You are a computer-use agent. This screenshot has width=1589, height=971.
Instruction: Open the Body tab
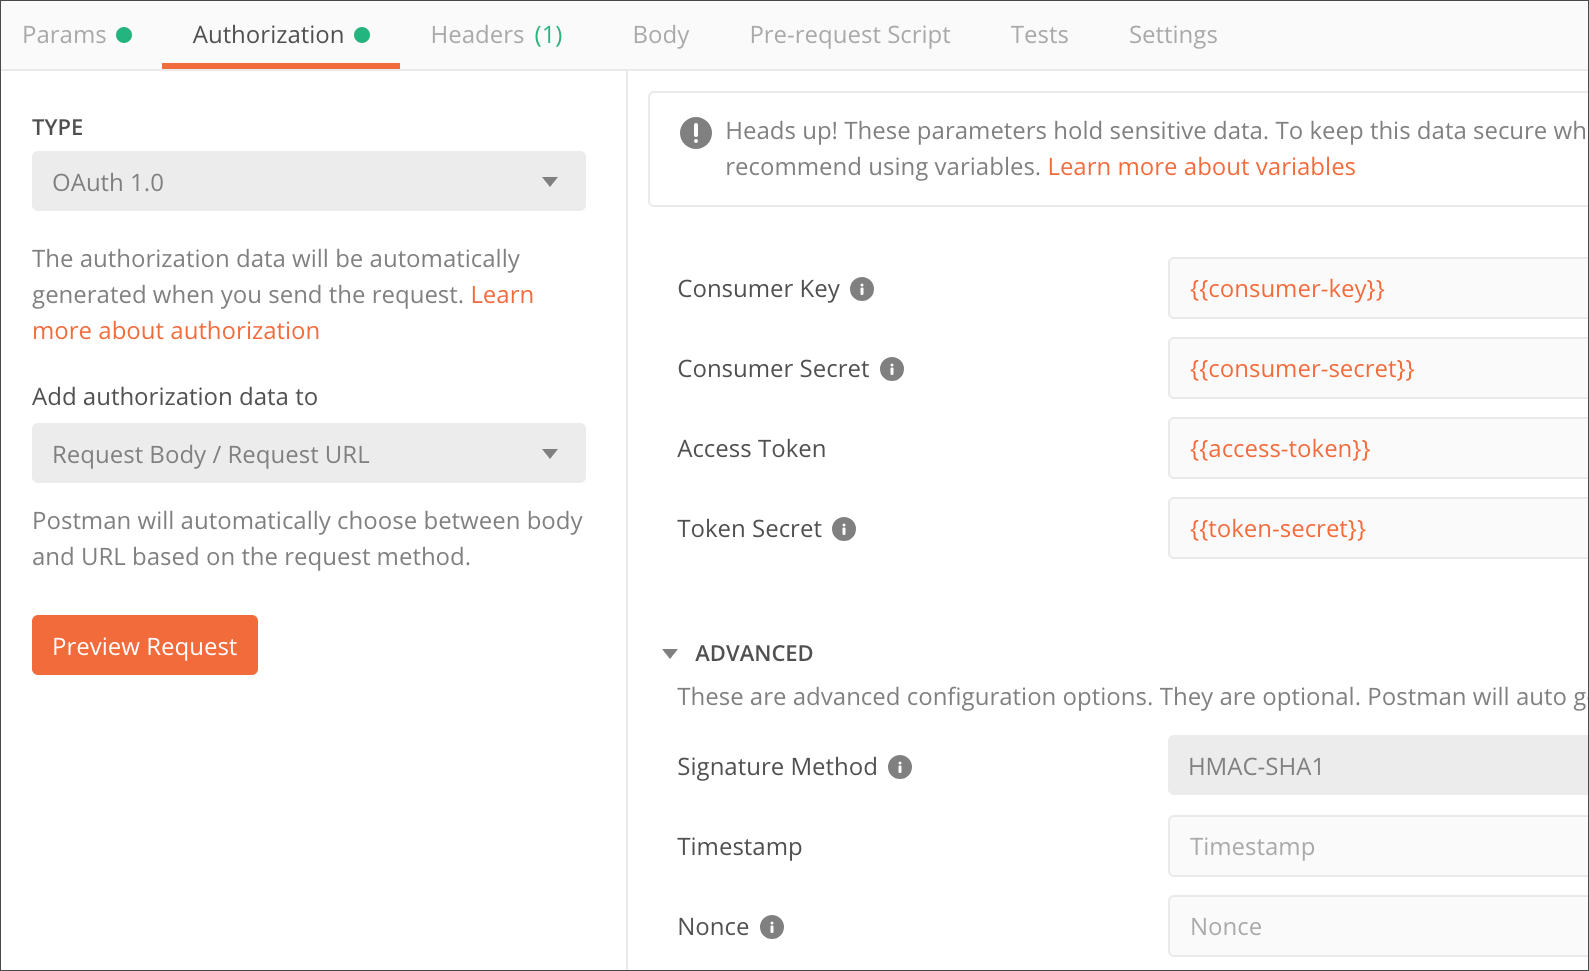[661, 35]
